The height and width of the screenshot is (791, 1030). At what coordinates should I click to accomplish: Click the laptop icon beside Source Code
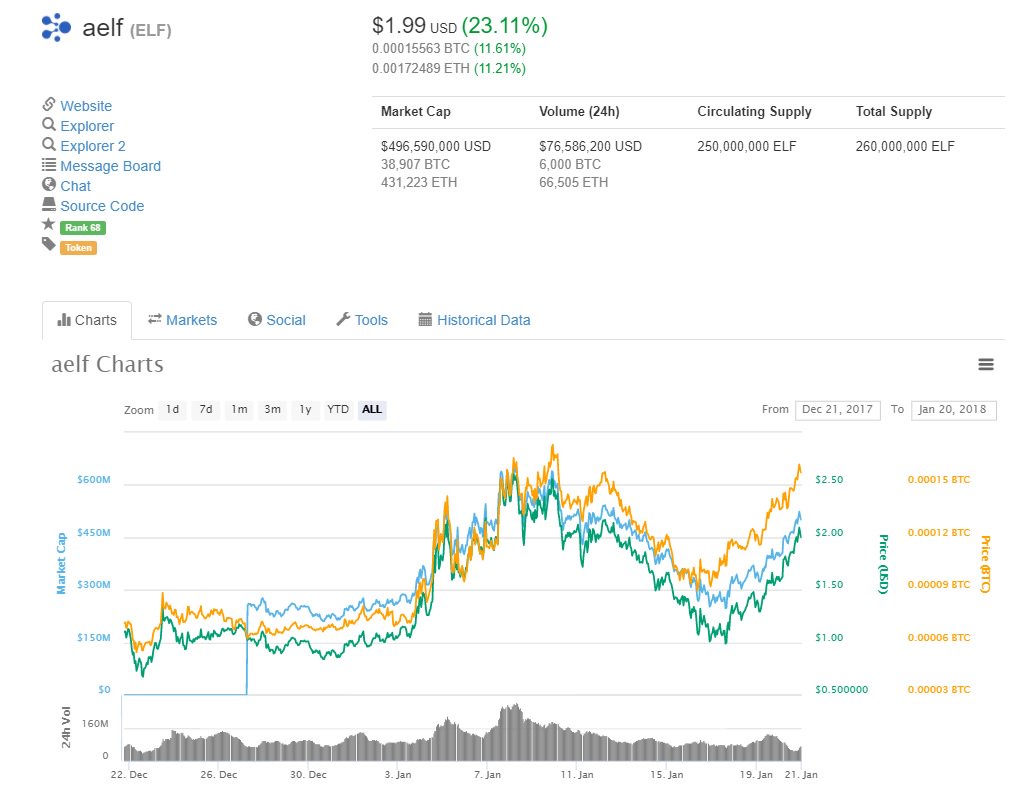pyautogui.click(x=49, y=204)
